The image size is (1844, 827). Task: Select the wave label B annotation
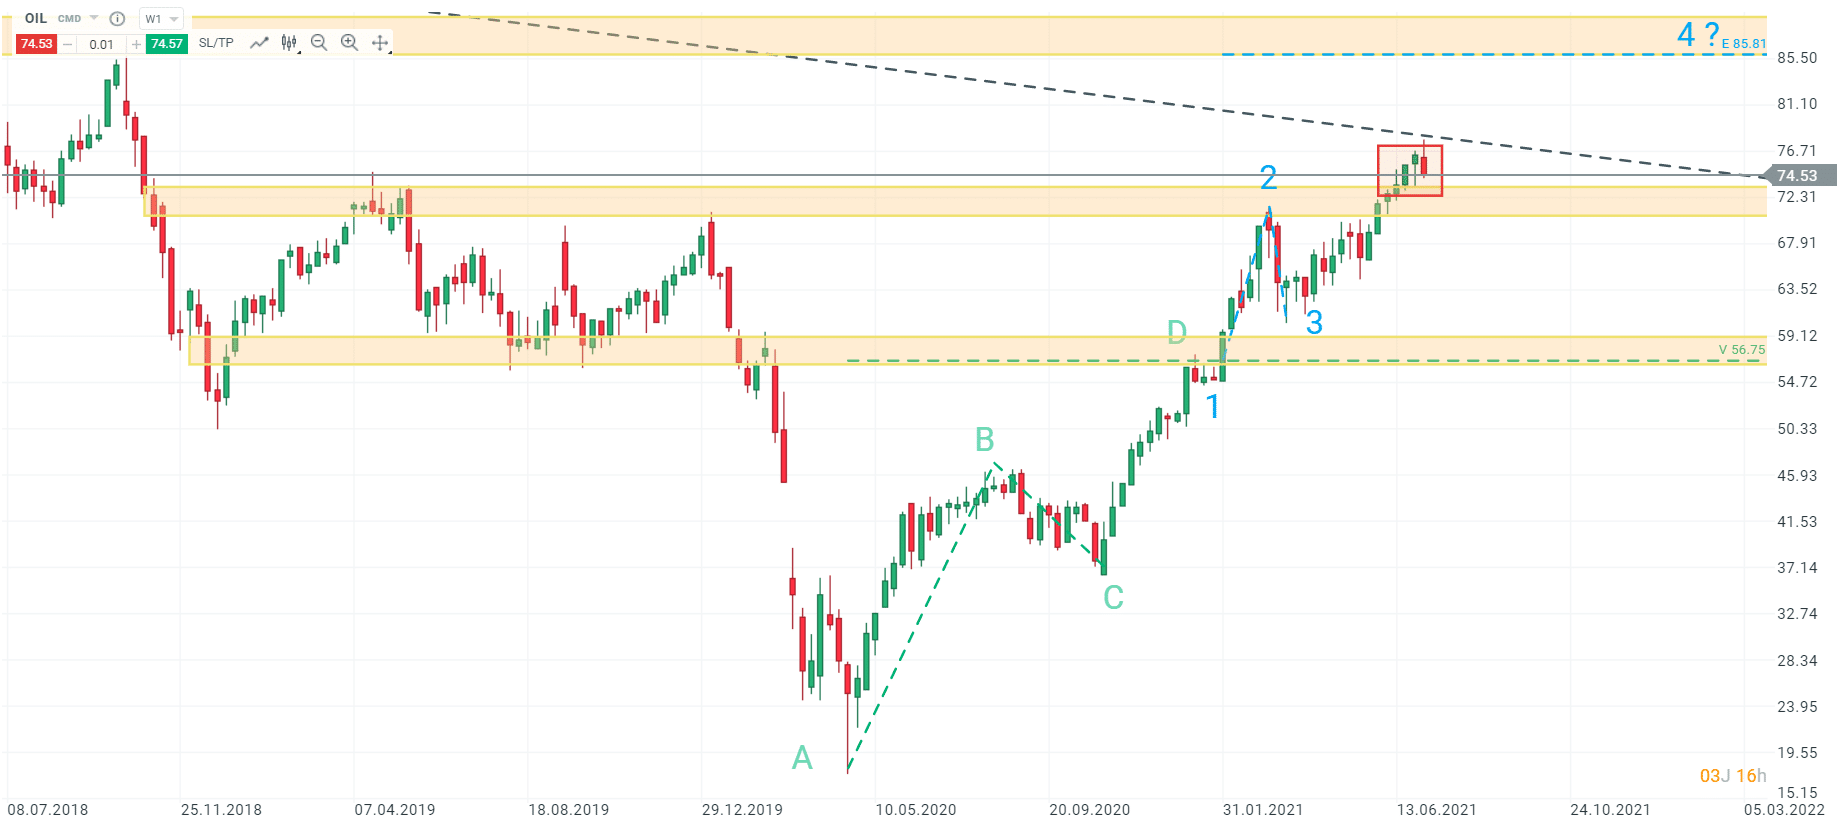(x=984, y=440)
